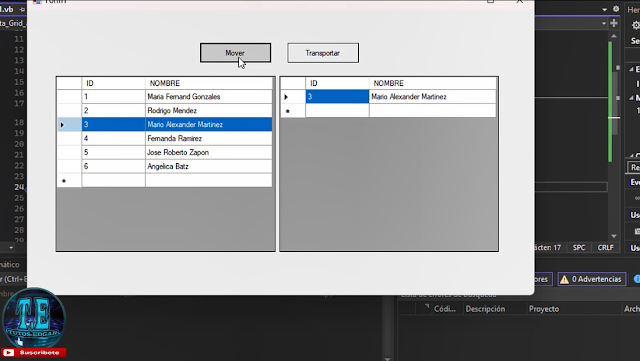This screenshot has height=361, width=640.
Task: Click the right grid NOMBRE column header
Action: [x=433, y=83]
